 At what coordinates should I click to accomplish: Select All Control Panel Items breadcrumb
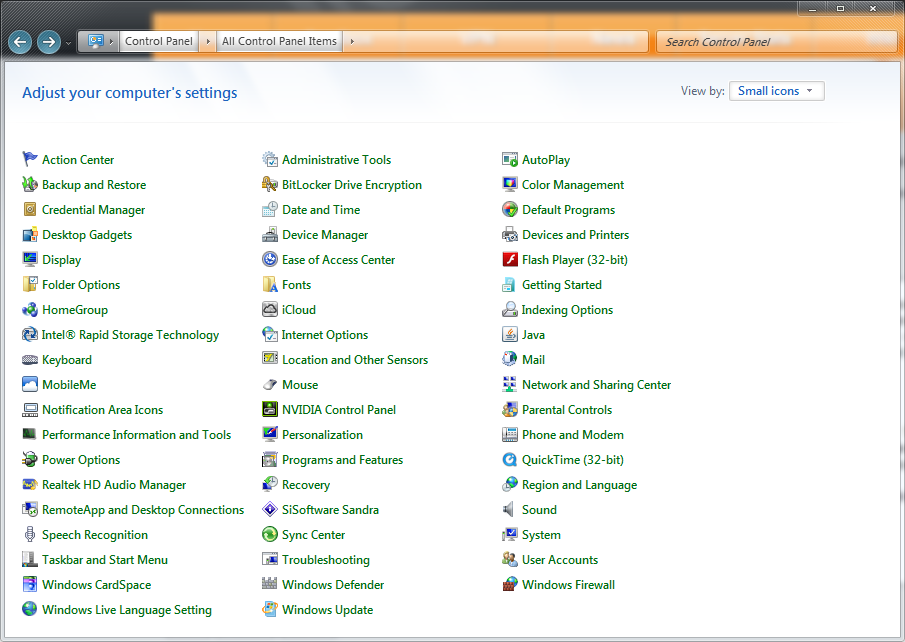[x=279, y=42]
